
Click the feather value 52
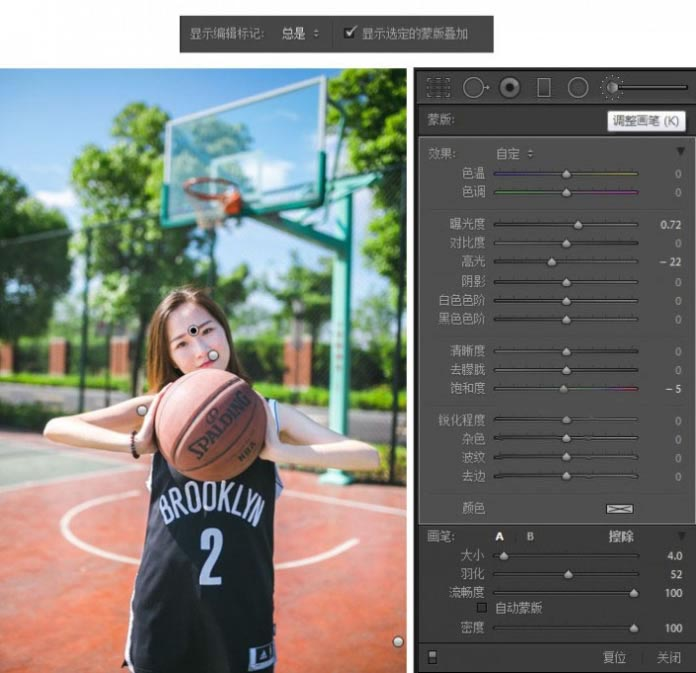tap(676, 574)
